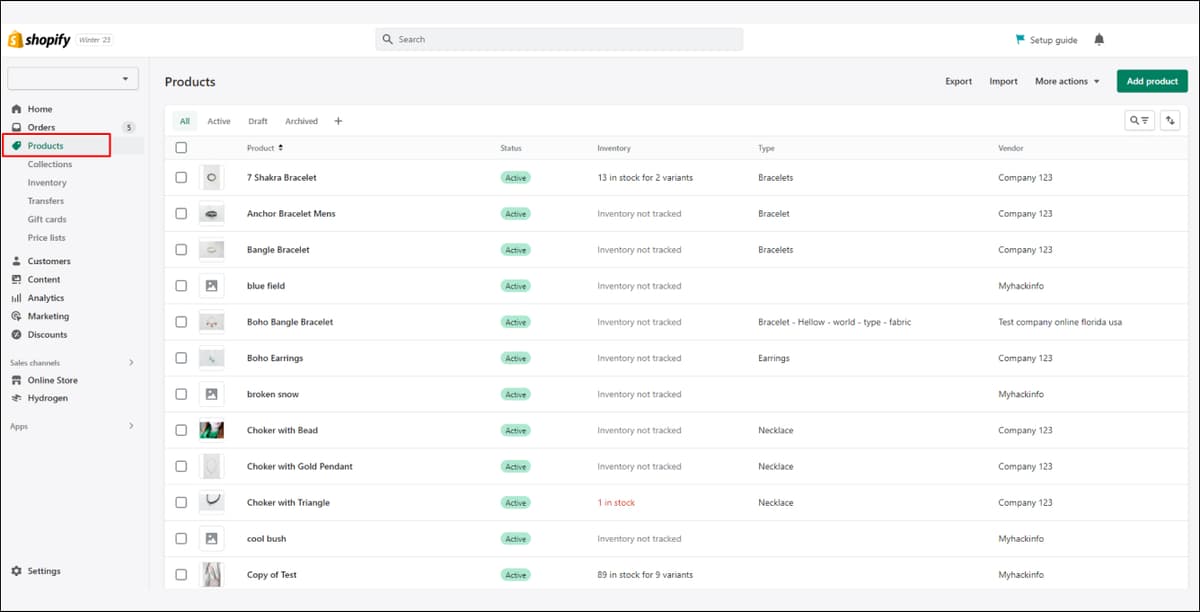Open Inventory in the sidebar
Image resolution: width=1200 pixels, height=612 pixels.
(x=47, y=183)
